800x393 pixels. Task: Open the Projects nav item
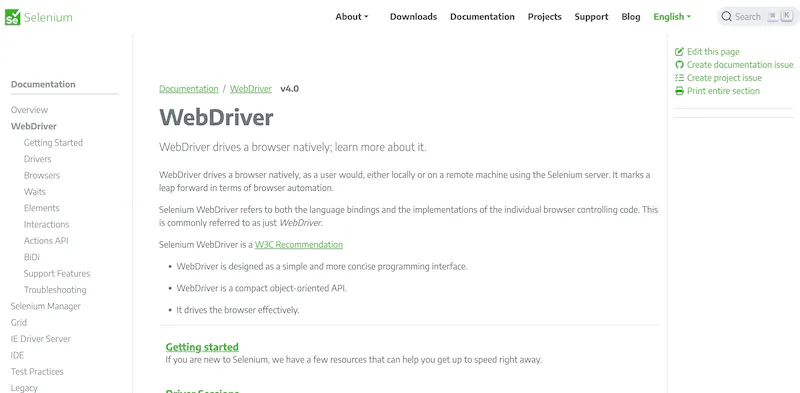coord(544,17)
